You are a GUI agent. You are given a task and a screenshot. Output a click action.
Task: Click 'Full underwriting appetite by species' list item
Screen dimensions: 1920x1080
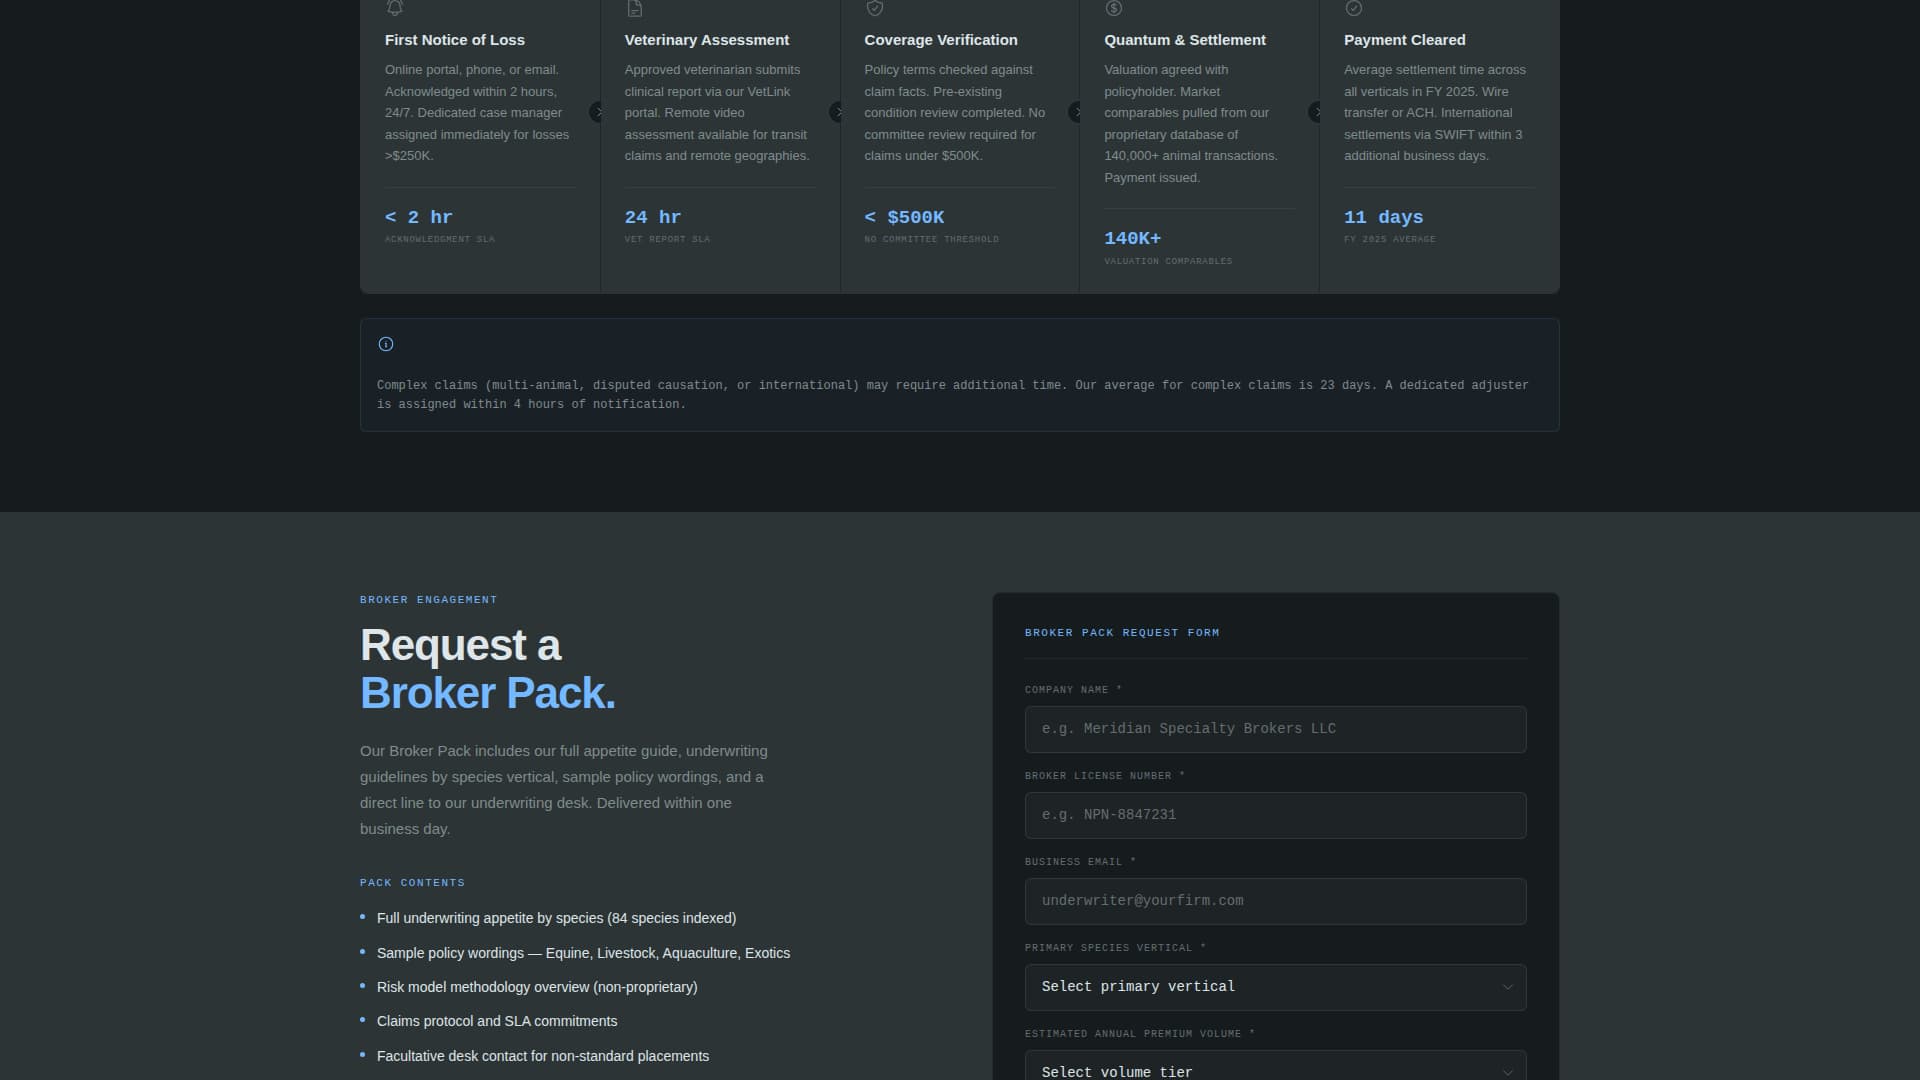[x=556, y=918]
